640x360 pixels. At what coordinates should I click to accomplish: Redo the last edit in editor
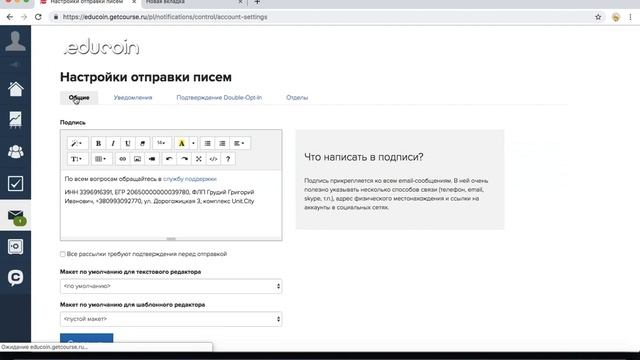tap(184, 159)
